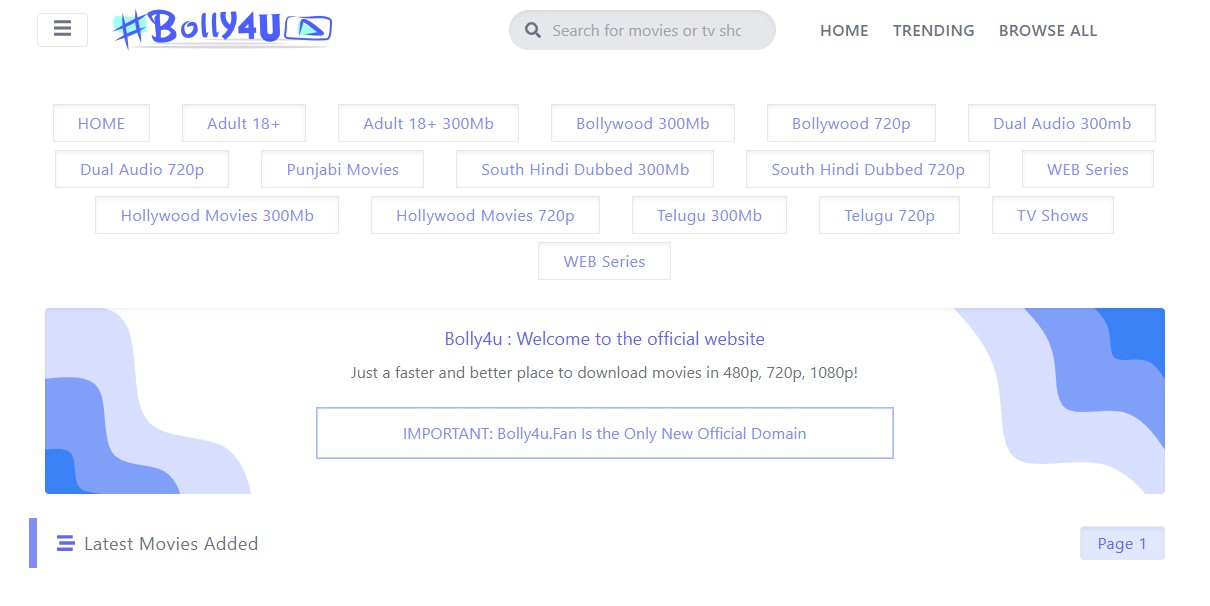Open South Hindi Dubbed 720p
This screenshot has height=606, width=1210.
click(868, 169)
